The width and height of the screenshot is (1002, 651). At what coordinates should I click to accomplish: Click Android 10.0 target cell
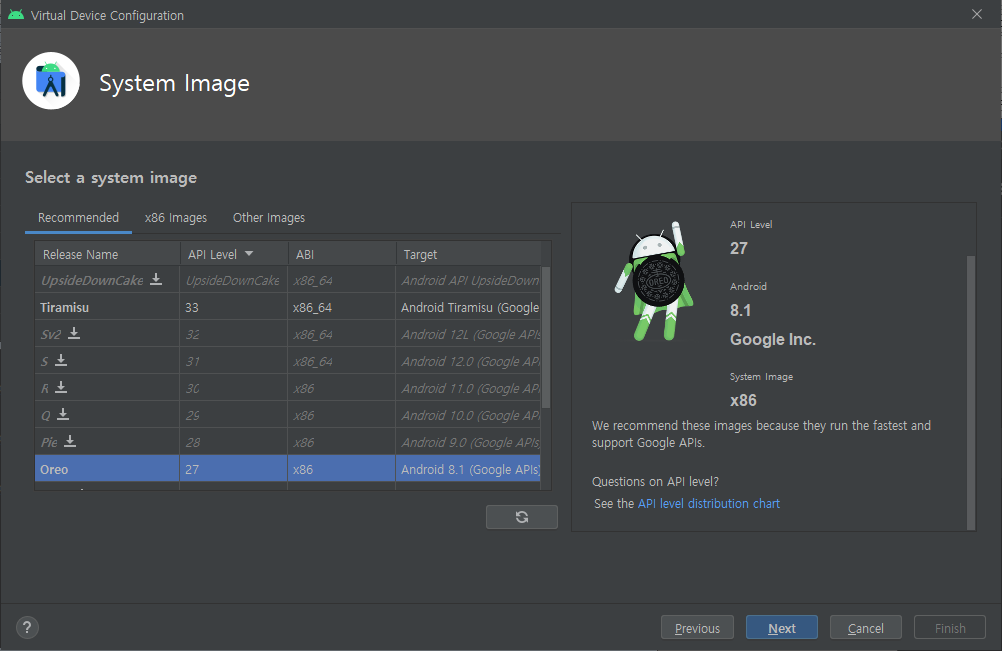(x=468, y=415)
